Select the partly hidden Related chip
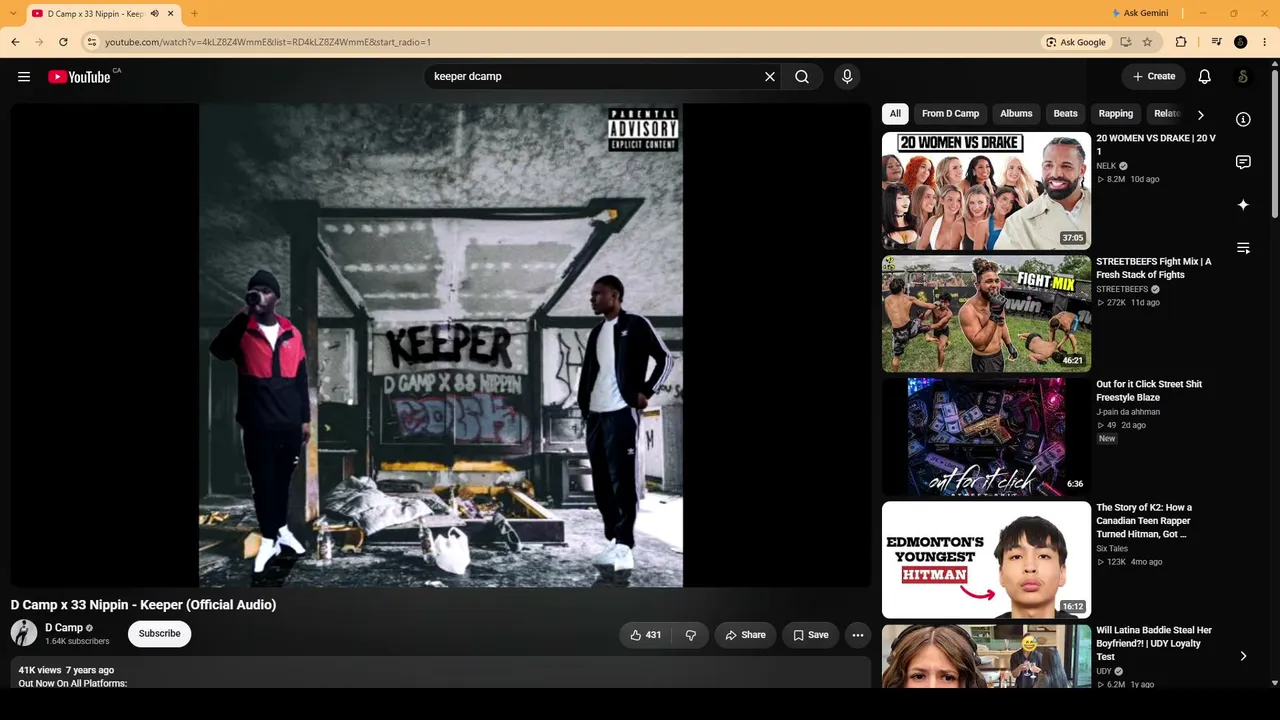1280x720 pixels. click(1167, 114)
